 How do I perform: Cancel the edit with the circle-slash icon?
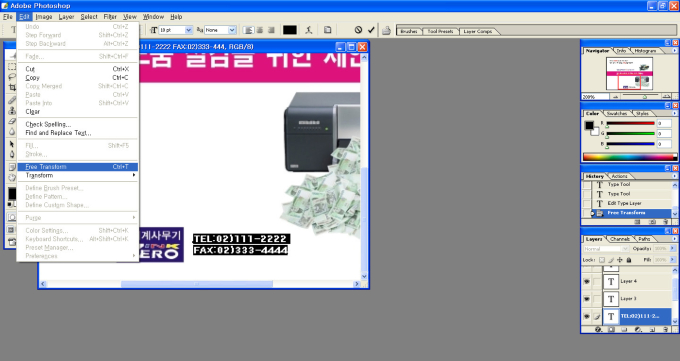coord(358,30)
